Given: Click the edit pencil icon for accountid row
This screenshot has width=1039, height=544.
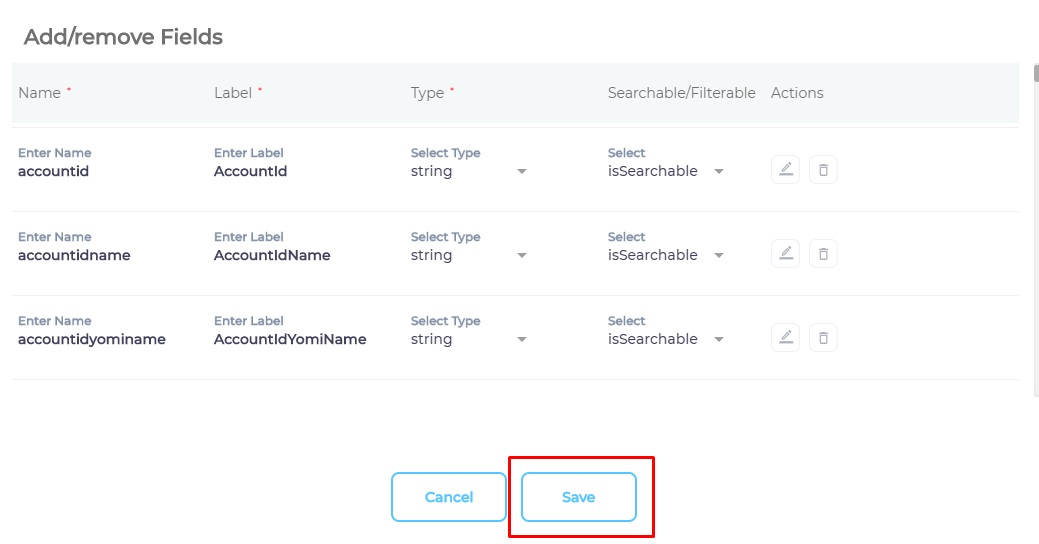Looking at the screenshot, I should pos(786,170).
